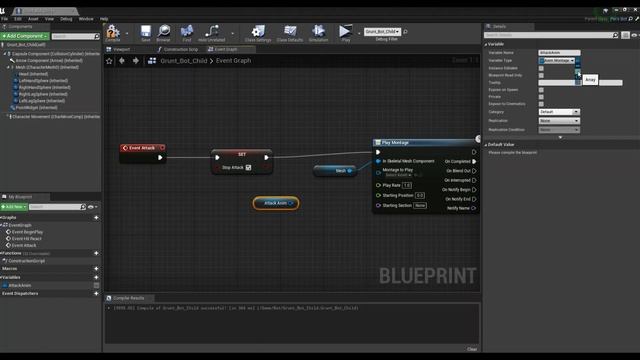The width and height of the screenshot is (640, 360).
Task: Open the Window menu
Action: [x=86, y=19]
